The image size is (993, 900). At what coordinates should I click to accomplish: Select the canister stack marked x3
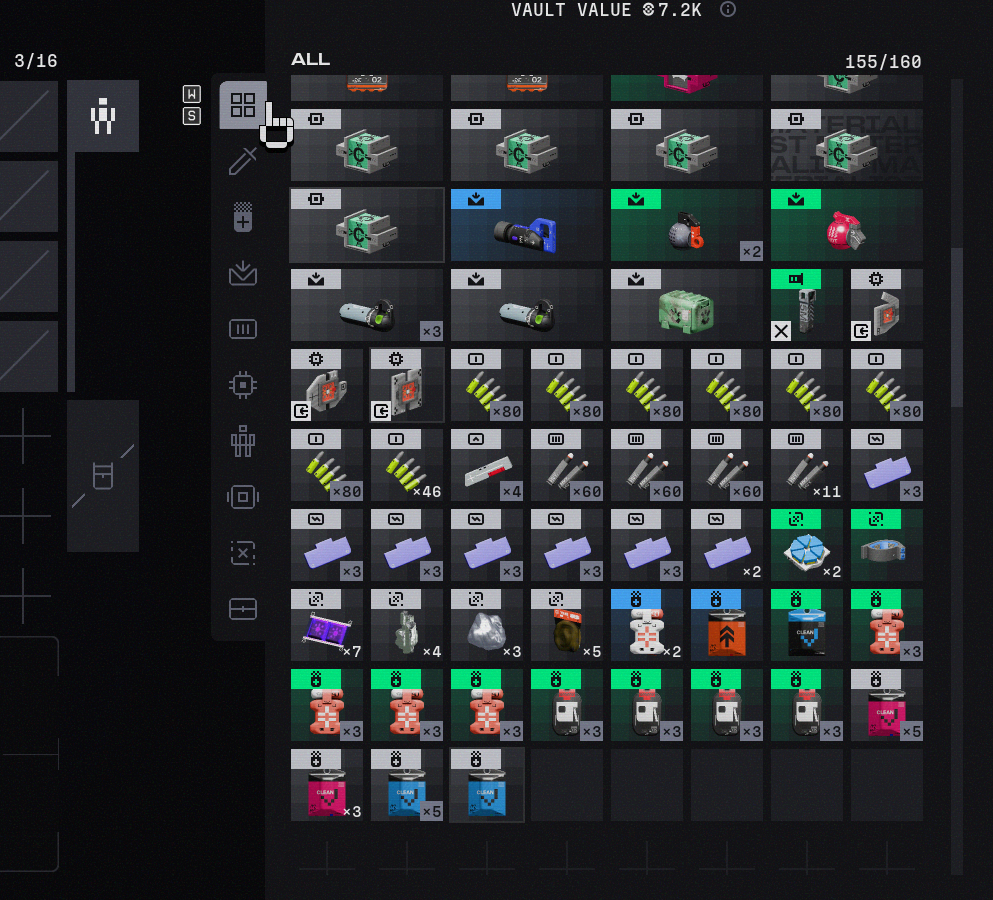pyautogui.click(x=367, y=305)
